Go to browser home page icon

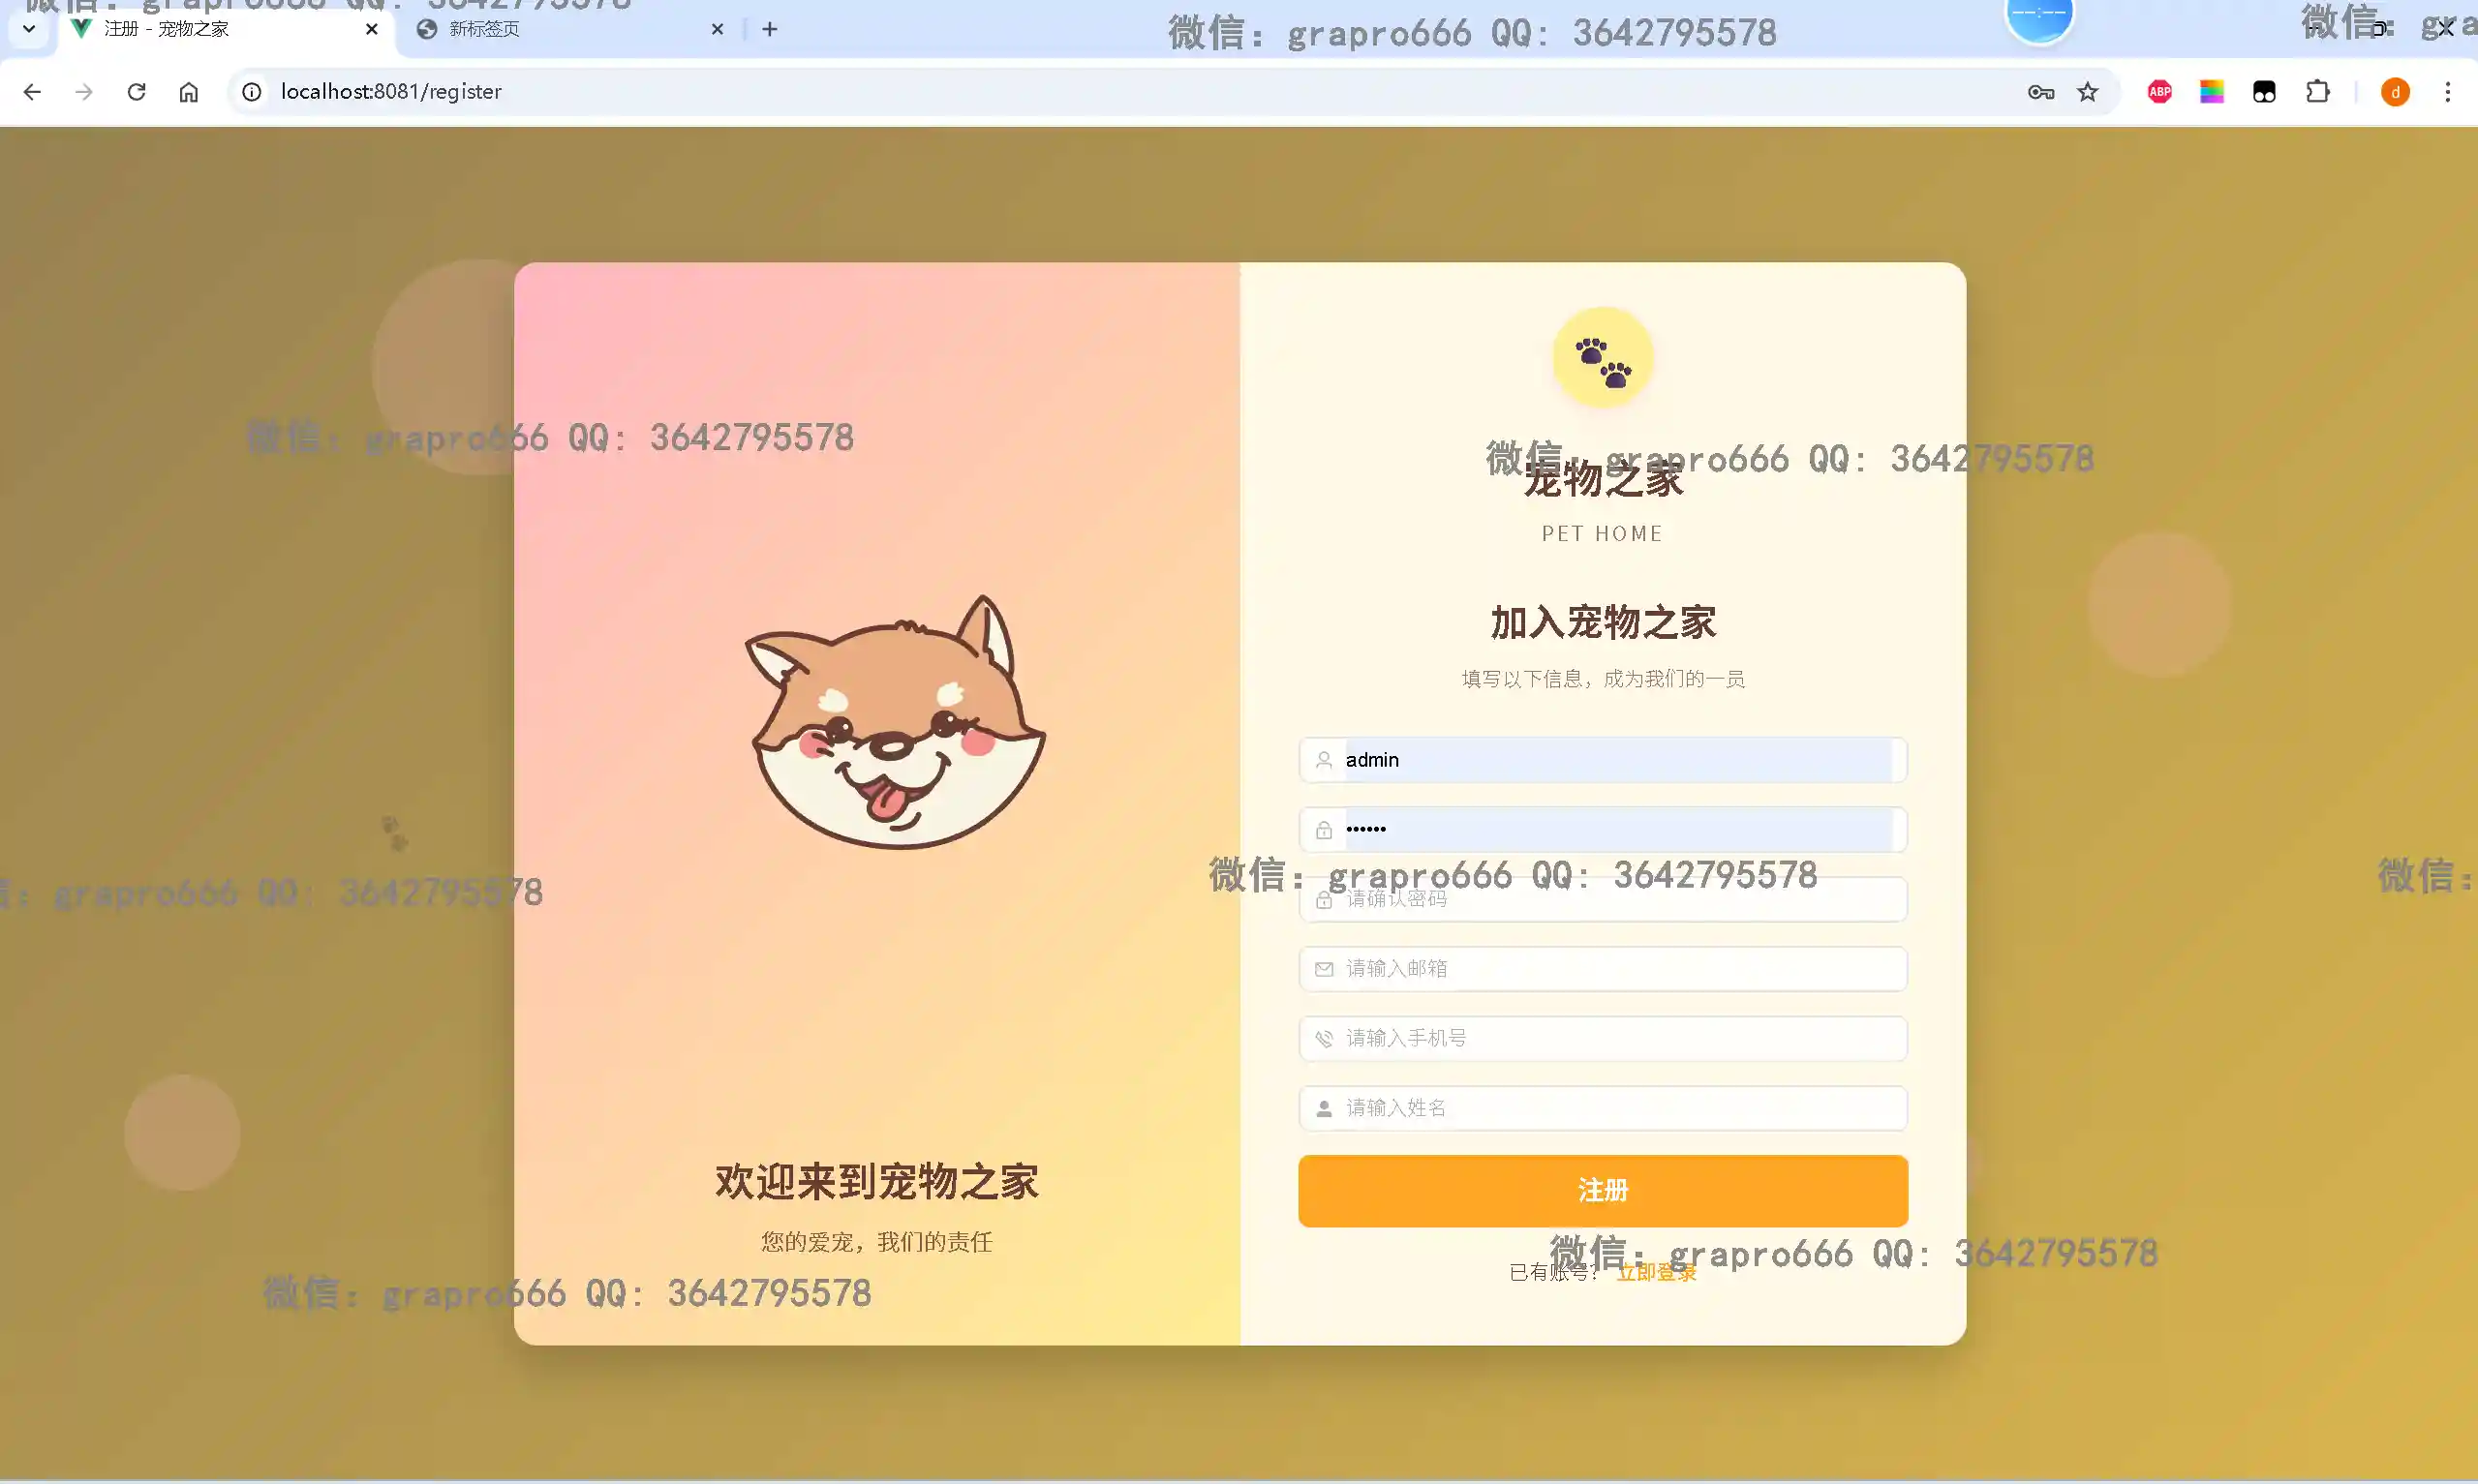point(189,92)
